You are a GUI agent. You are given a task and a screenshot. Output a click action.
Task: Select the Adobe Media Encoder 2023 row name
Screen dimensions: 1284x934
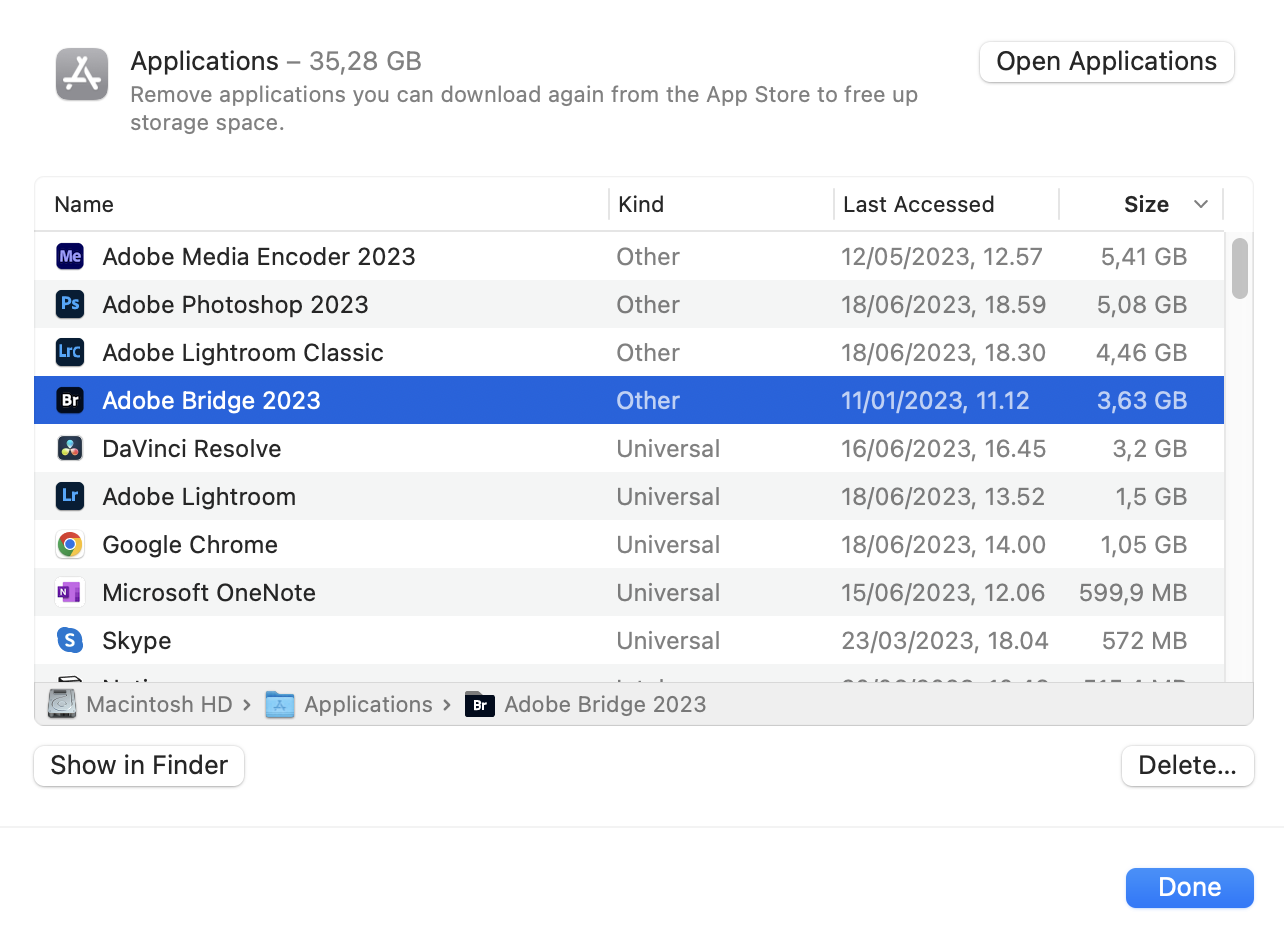point(259,257)
